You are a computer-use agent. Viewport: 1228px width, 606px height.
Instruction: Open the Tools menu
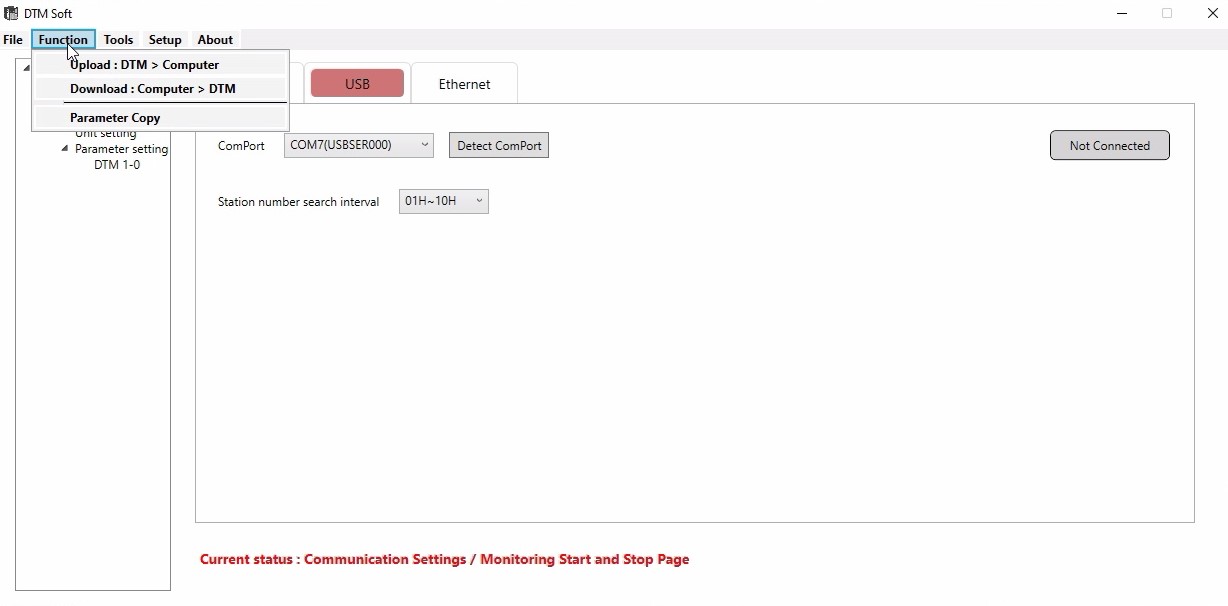coord(118,40)
